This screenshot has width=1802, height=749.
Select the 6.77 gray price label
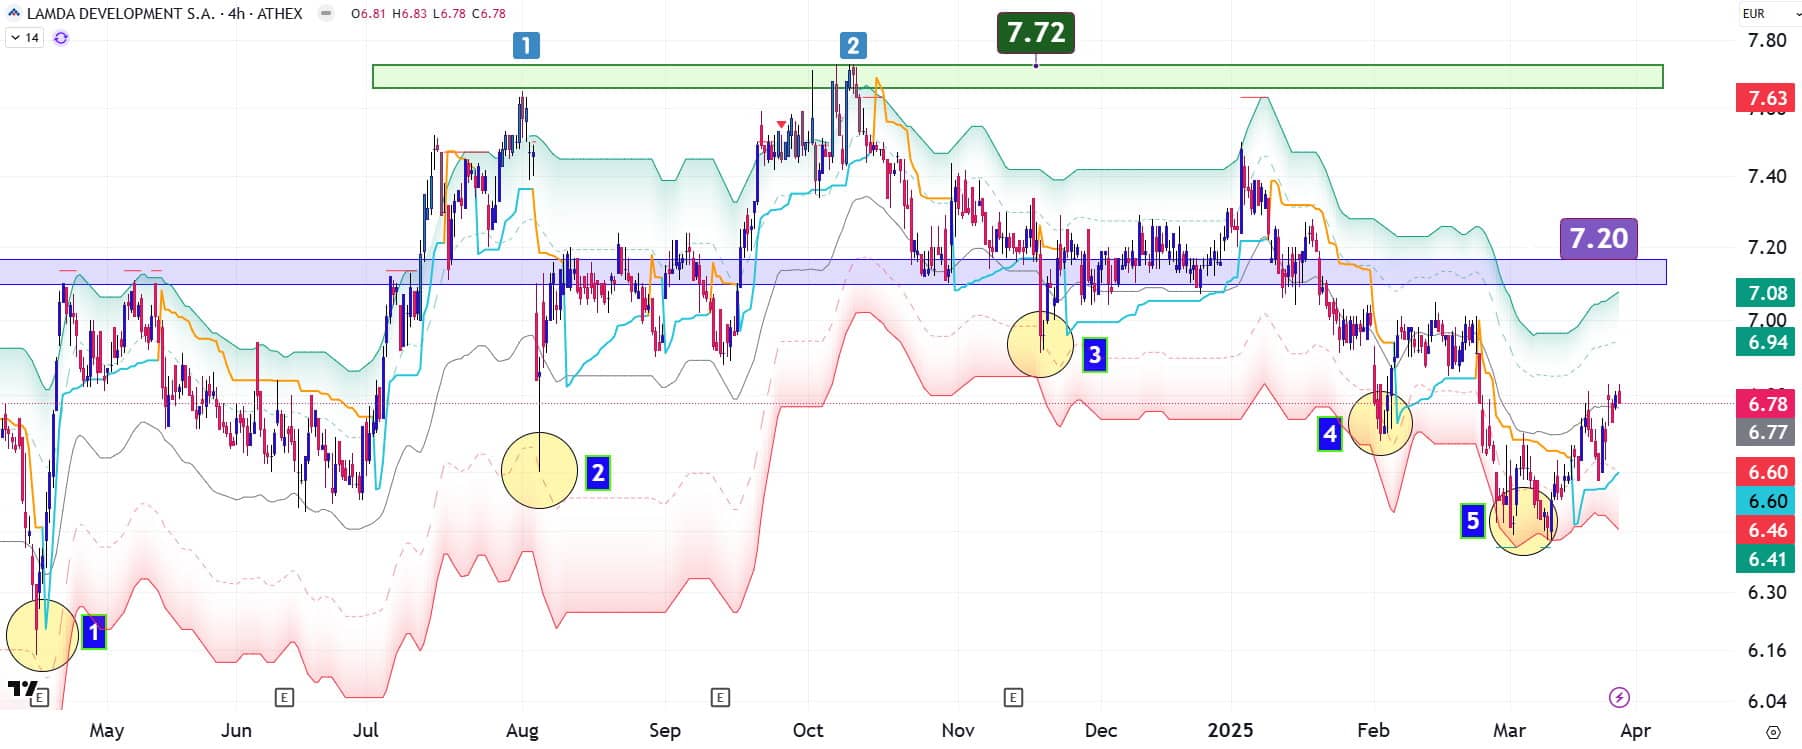click(x=1767, y=432)
